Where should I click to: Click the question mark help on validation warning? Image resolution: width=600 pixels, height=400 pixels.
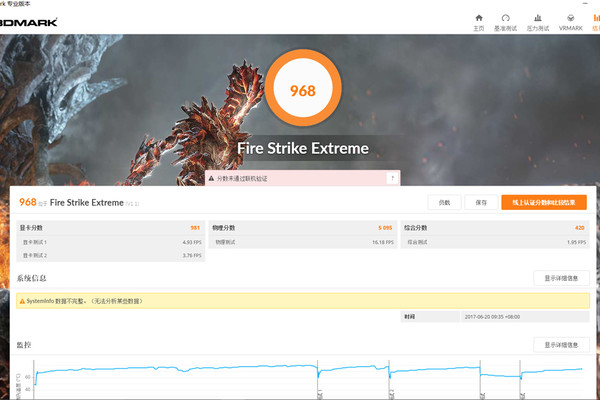[x=392, y=178]
